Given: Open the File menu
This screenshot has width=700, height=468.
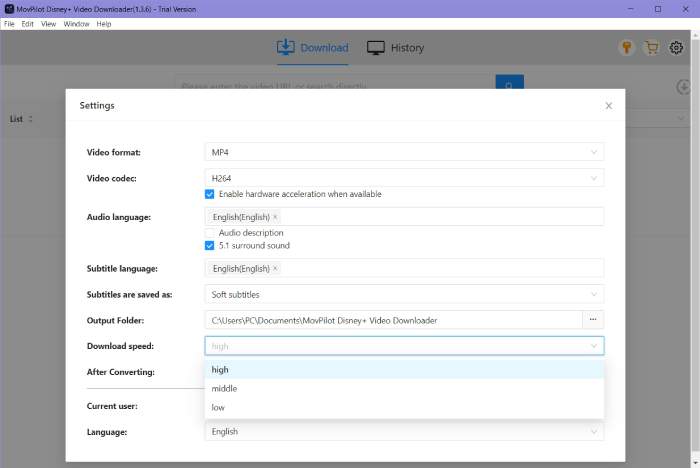Looking at the screenshot, I should (9, 24).
